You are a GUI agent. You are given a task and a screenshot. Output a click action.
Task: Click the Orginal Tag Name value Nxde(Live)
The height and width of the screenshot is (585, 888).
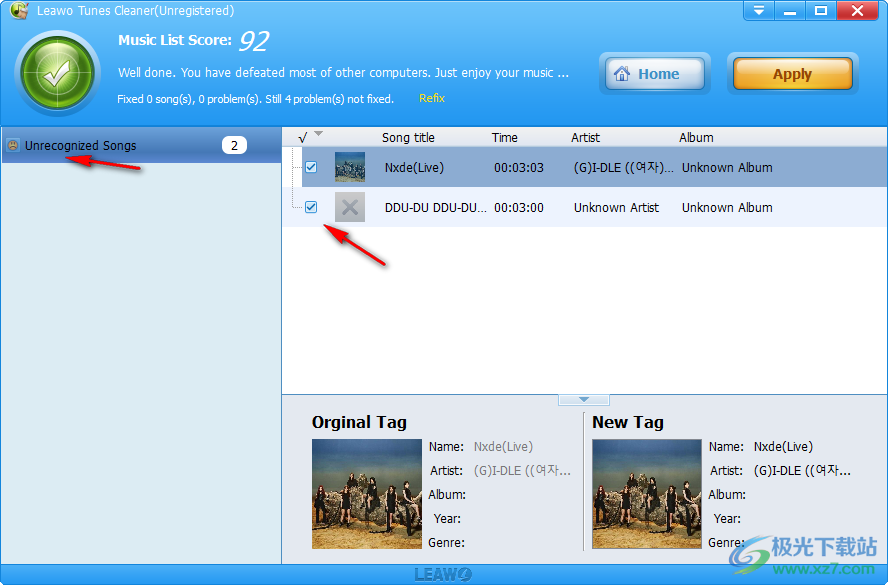(503, 447)
